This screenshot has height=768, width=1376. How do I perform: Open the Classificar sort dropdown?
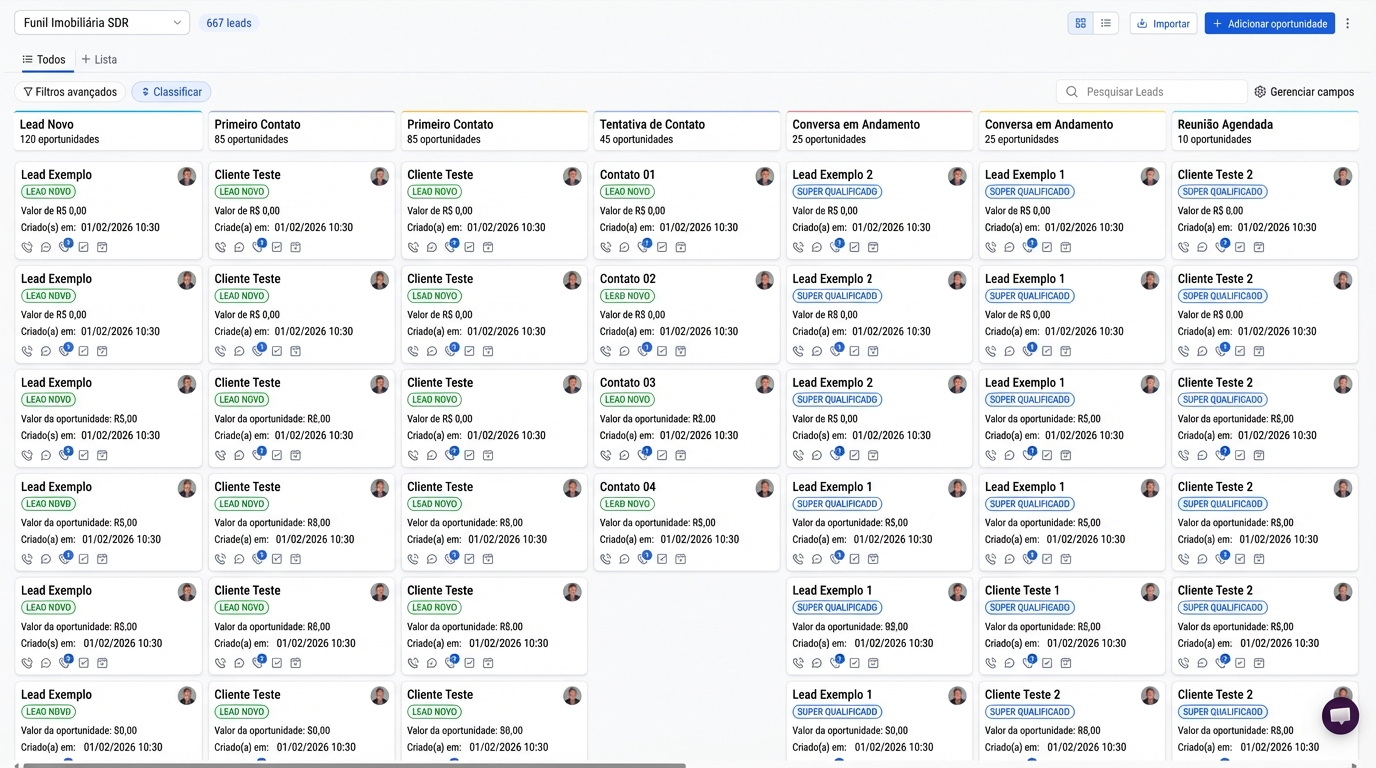point(171,92)
